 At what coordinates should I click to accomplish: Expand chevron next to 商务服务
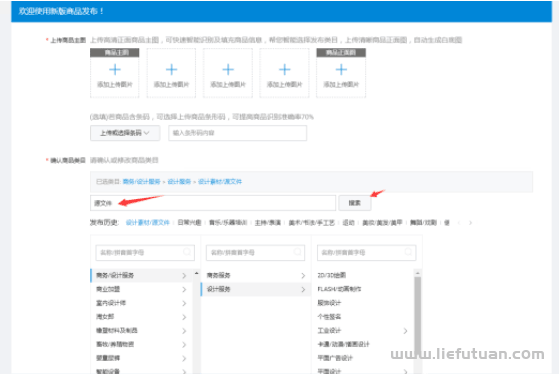pos(303,276)
